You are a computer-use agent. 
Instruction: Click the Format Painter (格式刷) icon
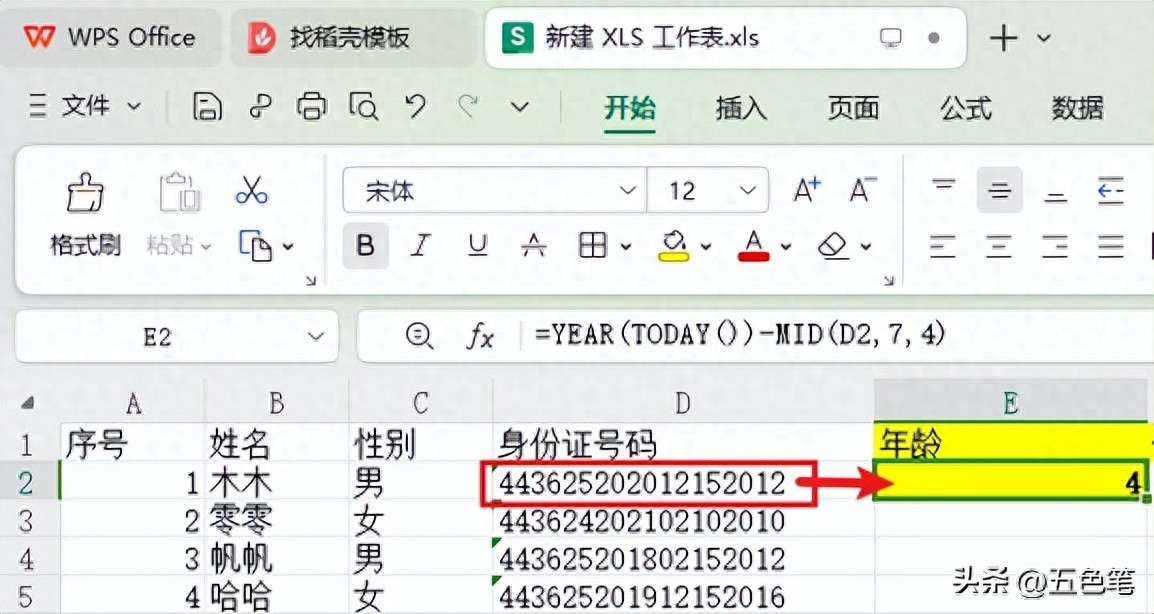(85, 193)
